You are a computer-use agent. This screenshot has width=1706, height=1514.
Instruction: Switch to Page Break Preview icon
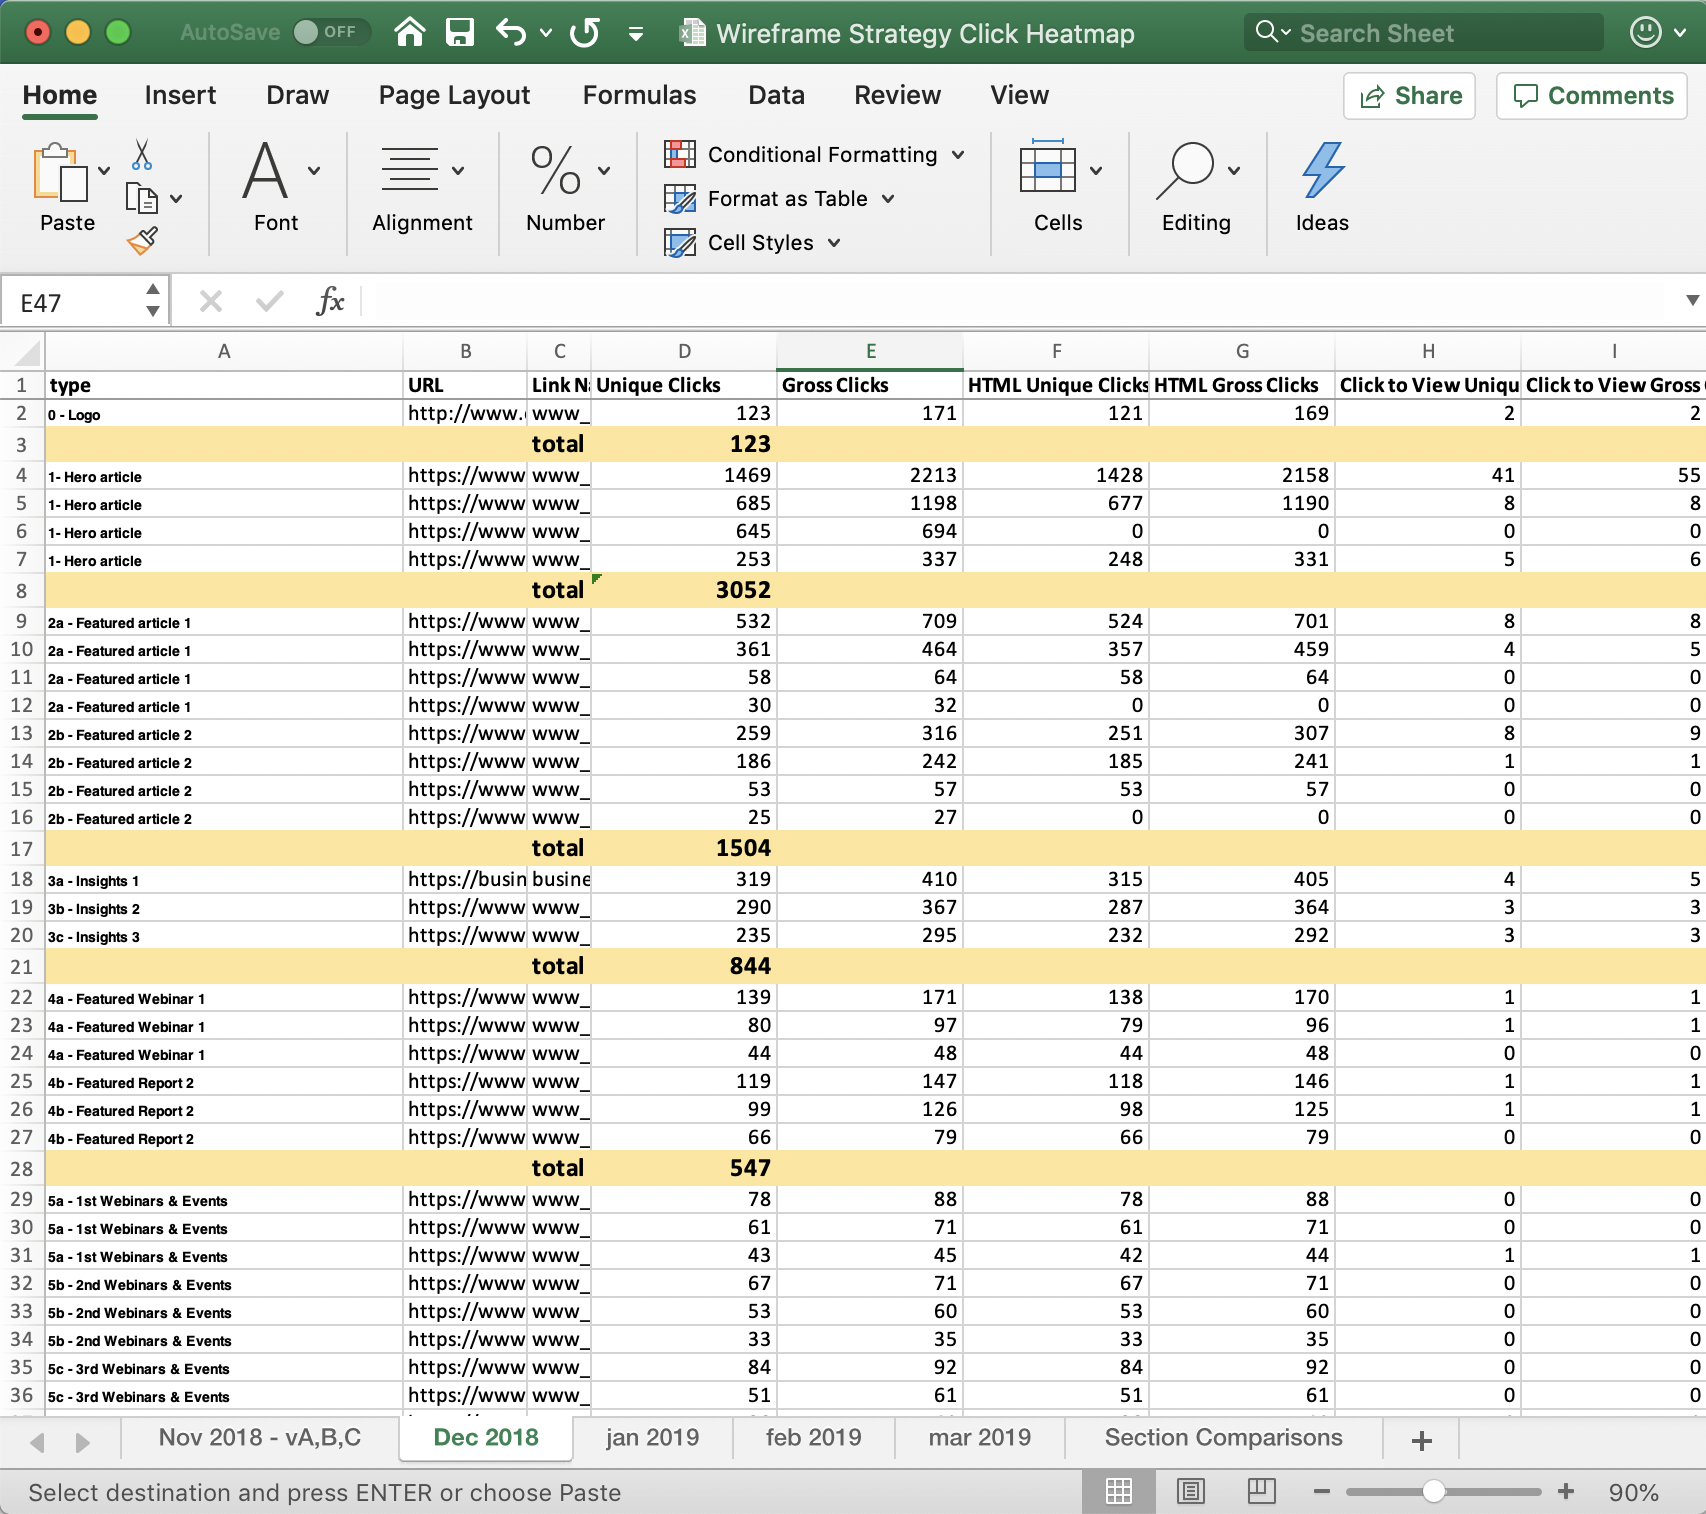(1262, 1492)
